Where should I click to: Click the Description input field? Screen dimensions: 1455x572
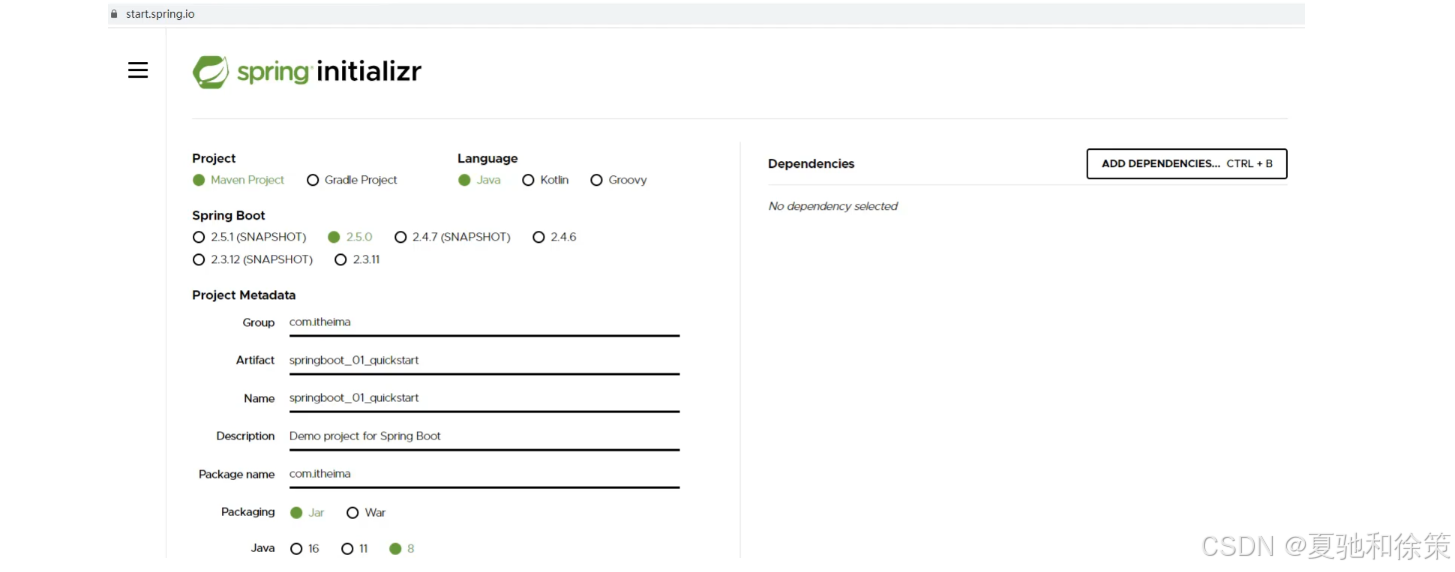(484, 437)
